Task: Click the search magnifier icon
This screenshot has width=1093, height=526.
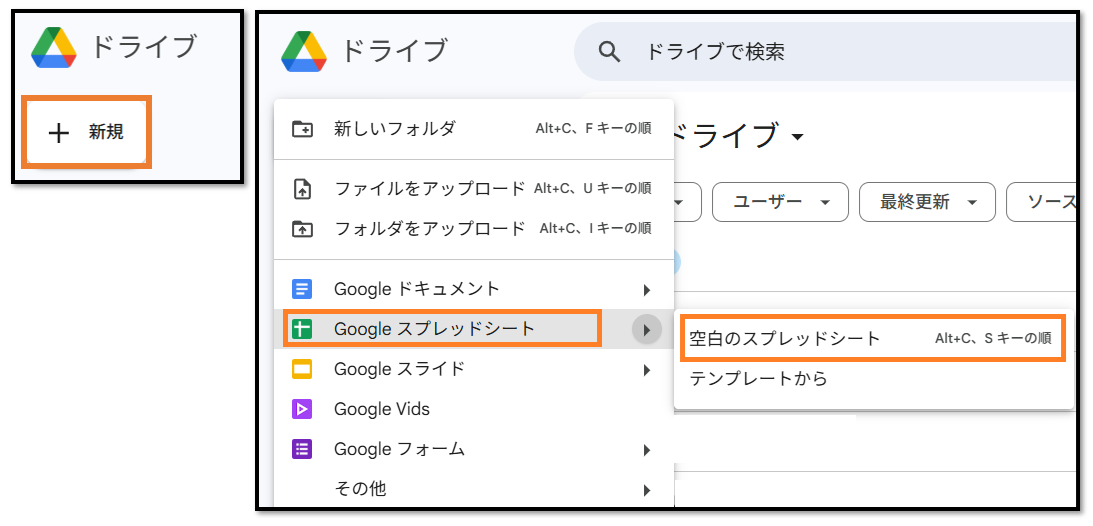Action: pos(609,52)
